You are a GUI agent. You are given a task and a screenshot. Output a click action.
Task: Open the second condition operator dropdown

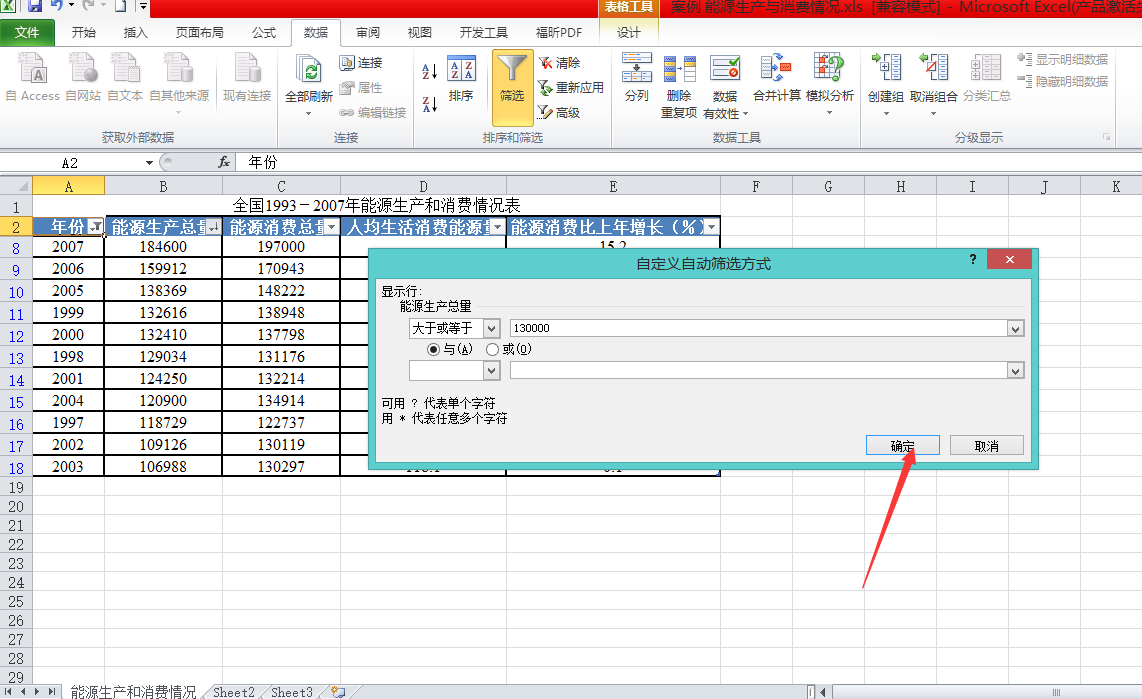pyautogui.click(x=491, y=371)
